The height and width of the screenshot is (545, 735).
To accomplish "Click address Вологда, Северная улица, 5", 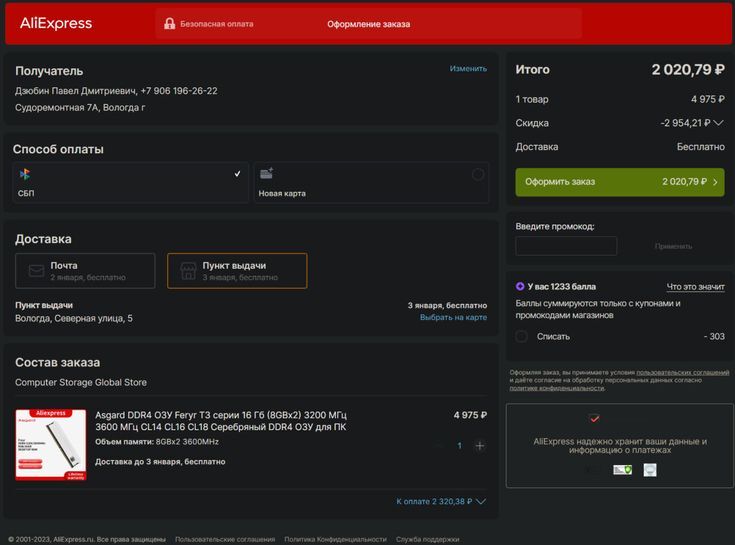I will click(x=74, y=318).
